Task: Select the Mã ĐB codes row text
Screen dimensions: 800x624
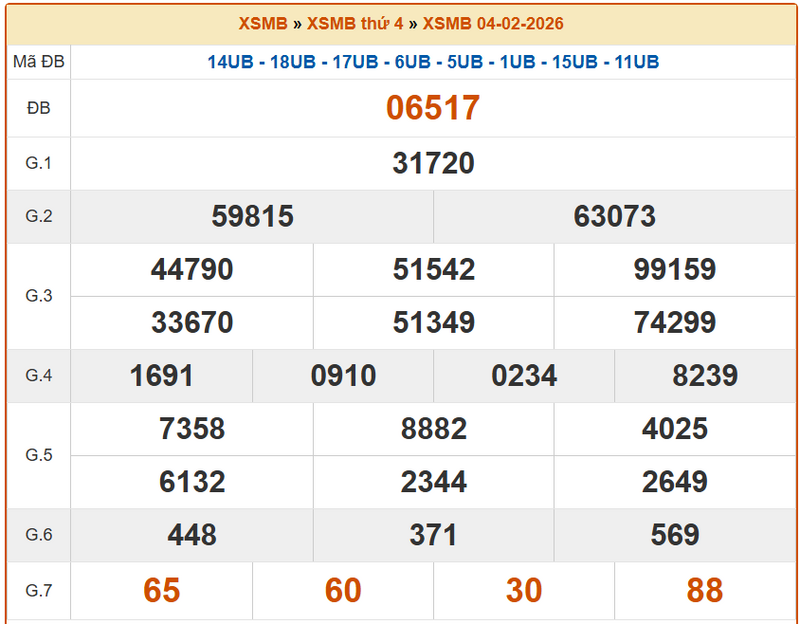Action: 433,62
